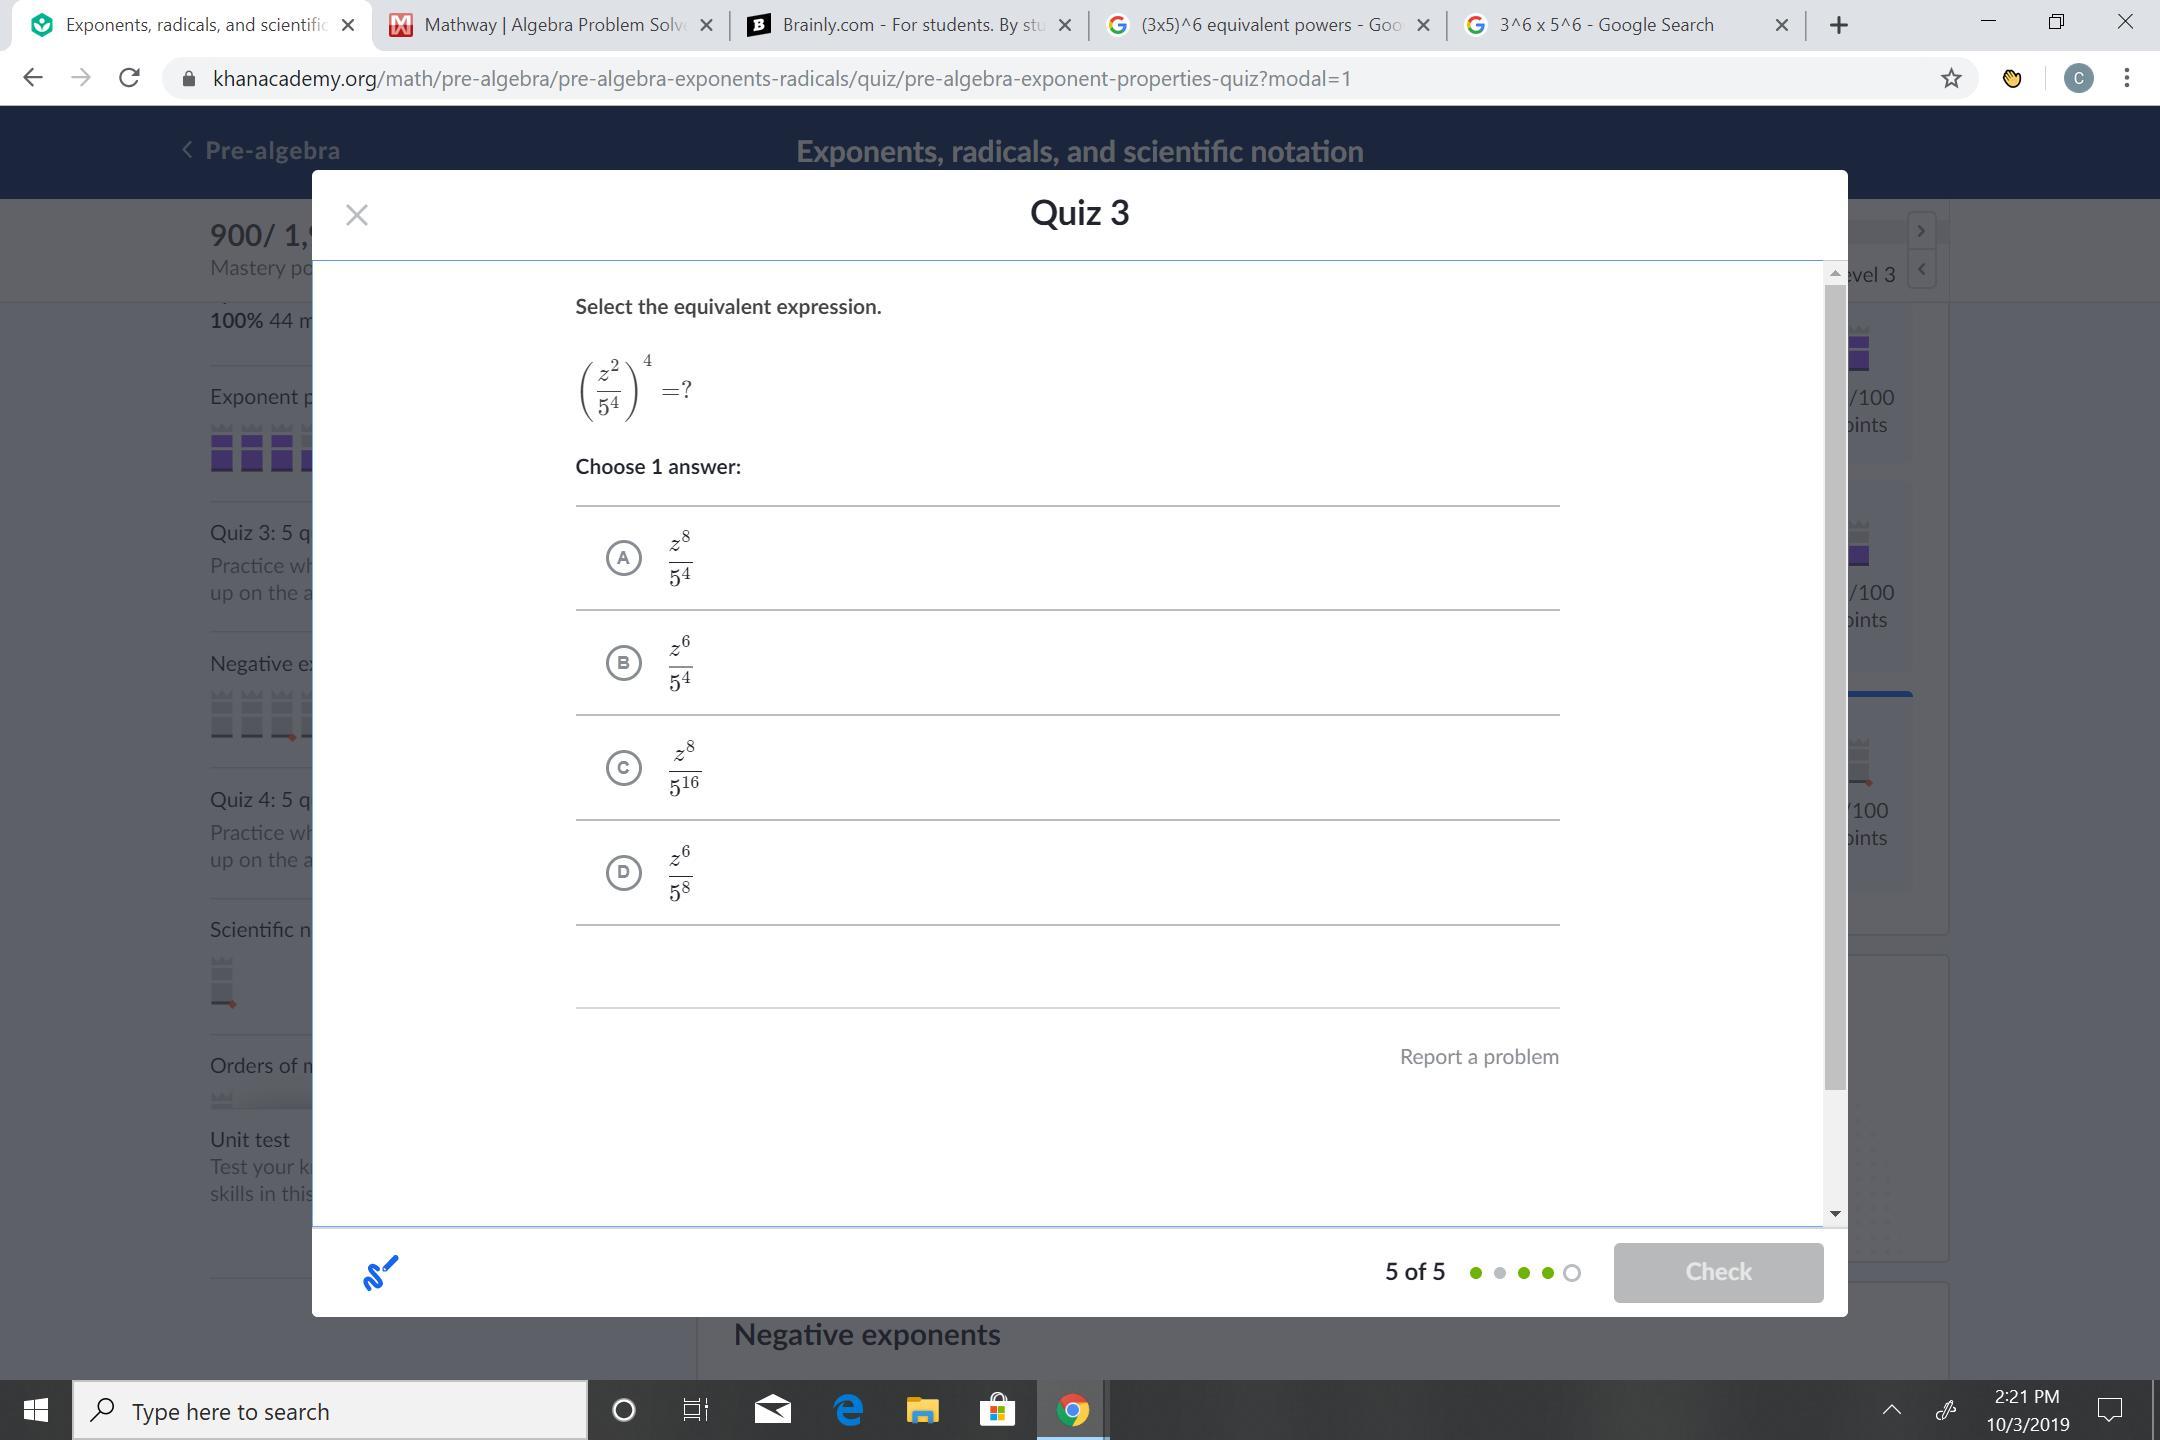
Task: Select answer choice A radio button
Action: (x=623, y=558)
